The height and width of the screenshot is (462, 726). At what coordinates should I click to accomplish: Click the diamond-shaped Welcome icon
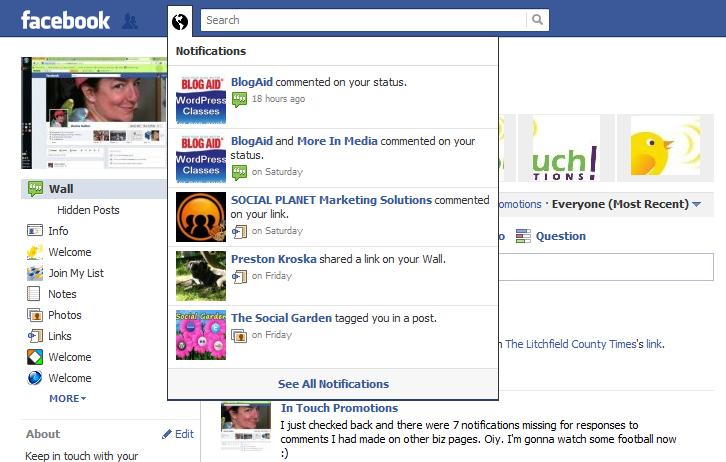pyautogui.click(x=35, y=357)
